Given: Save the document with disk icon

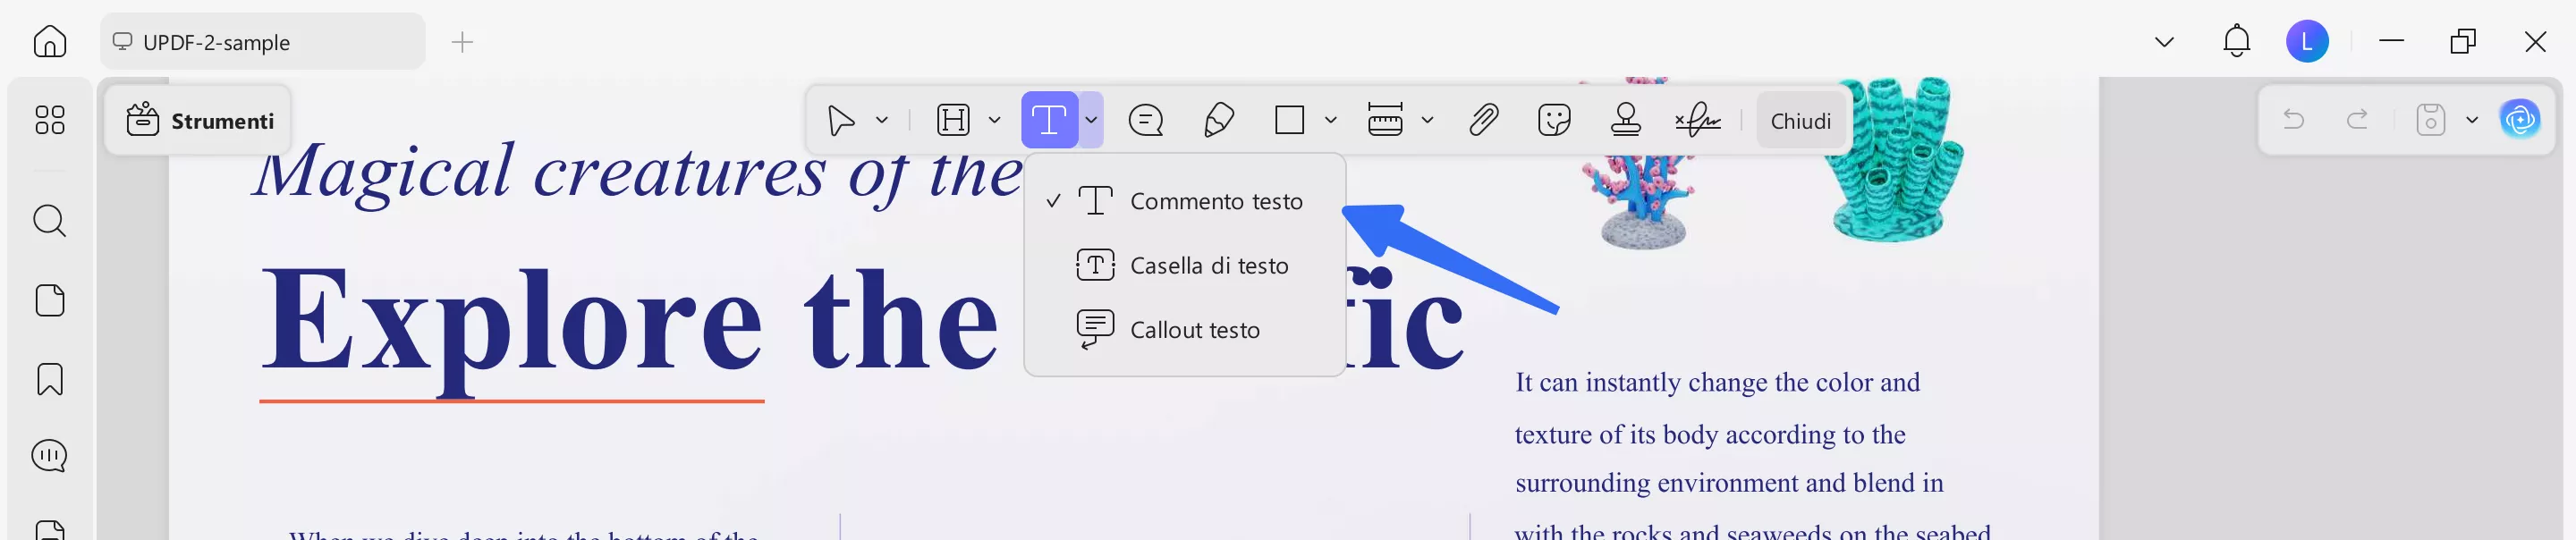Looking at the screenshot, I should [2430, 120].
